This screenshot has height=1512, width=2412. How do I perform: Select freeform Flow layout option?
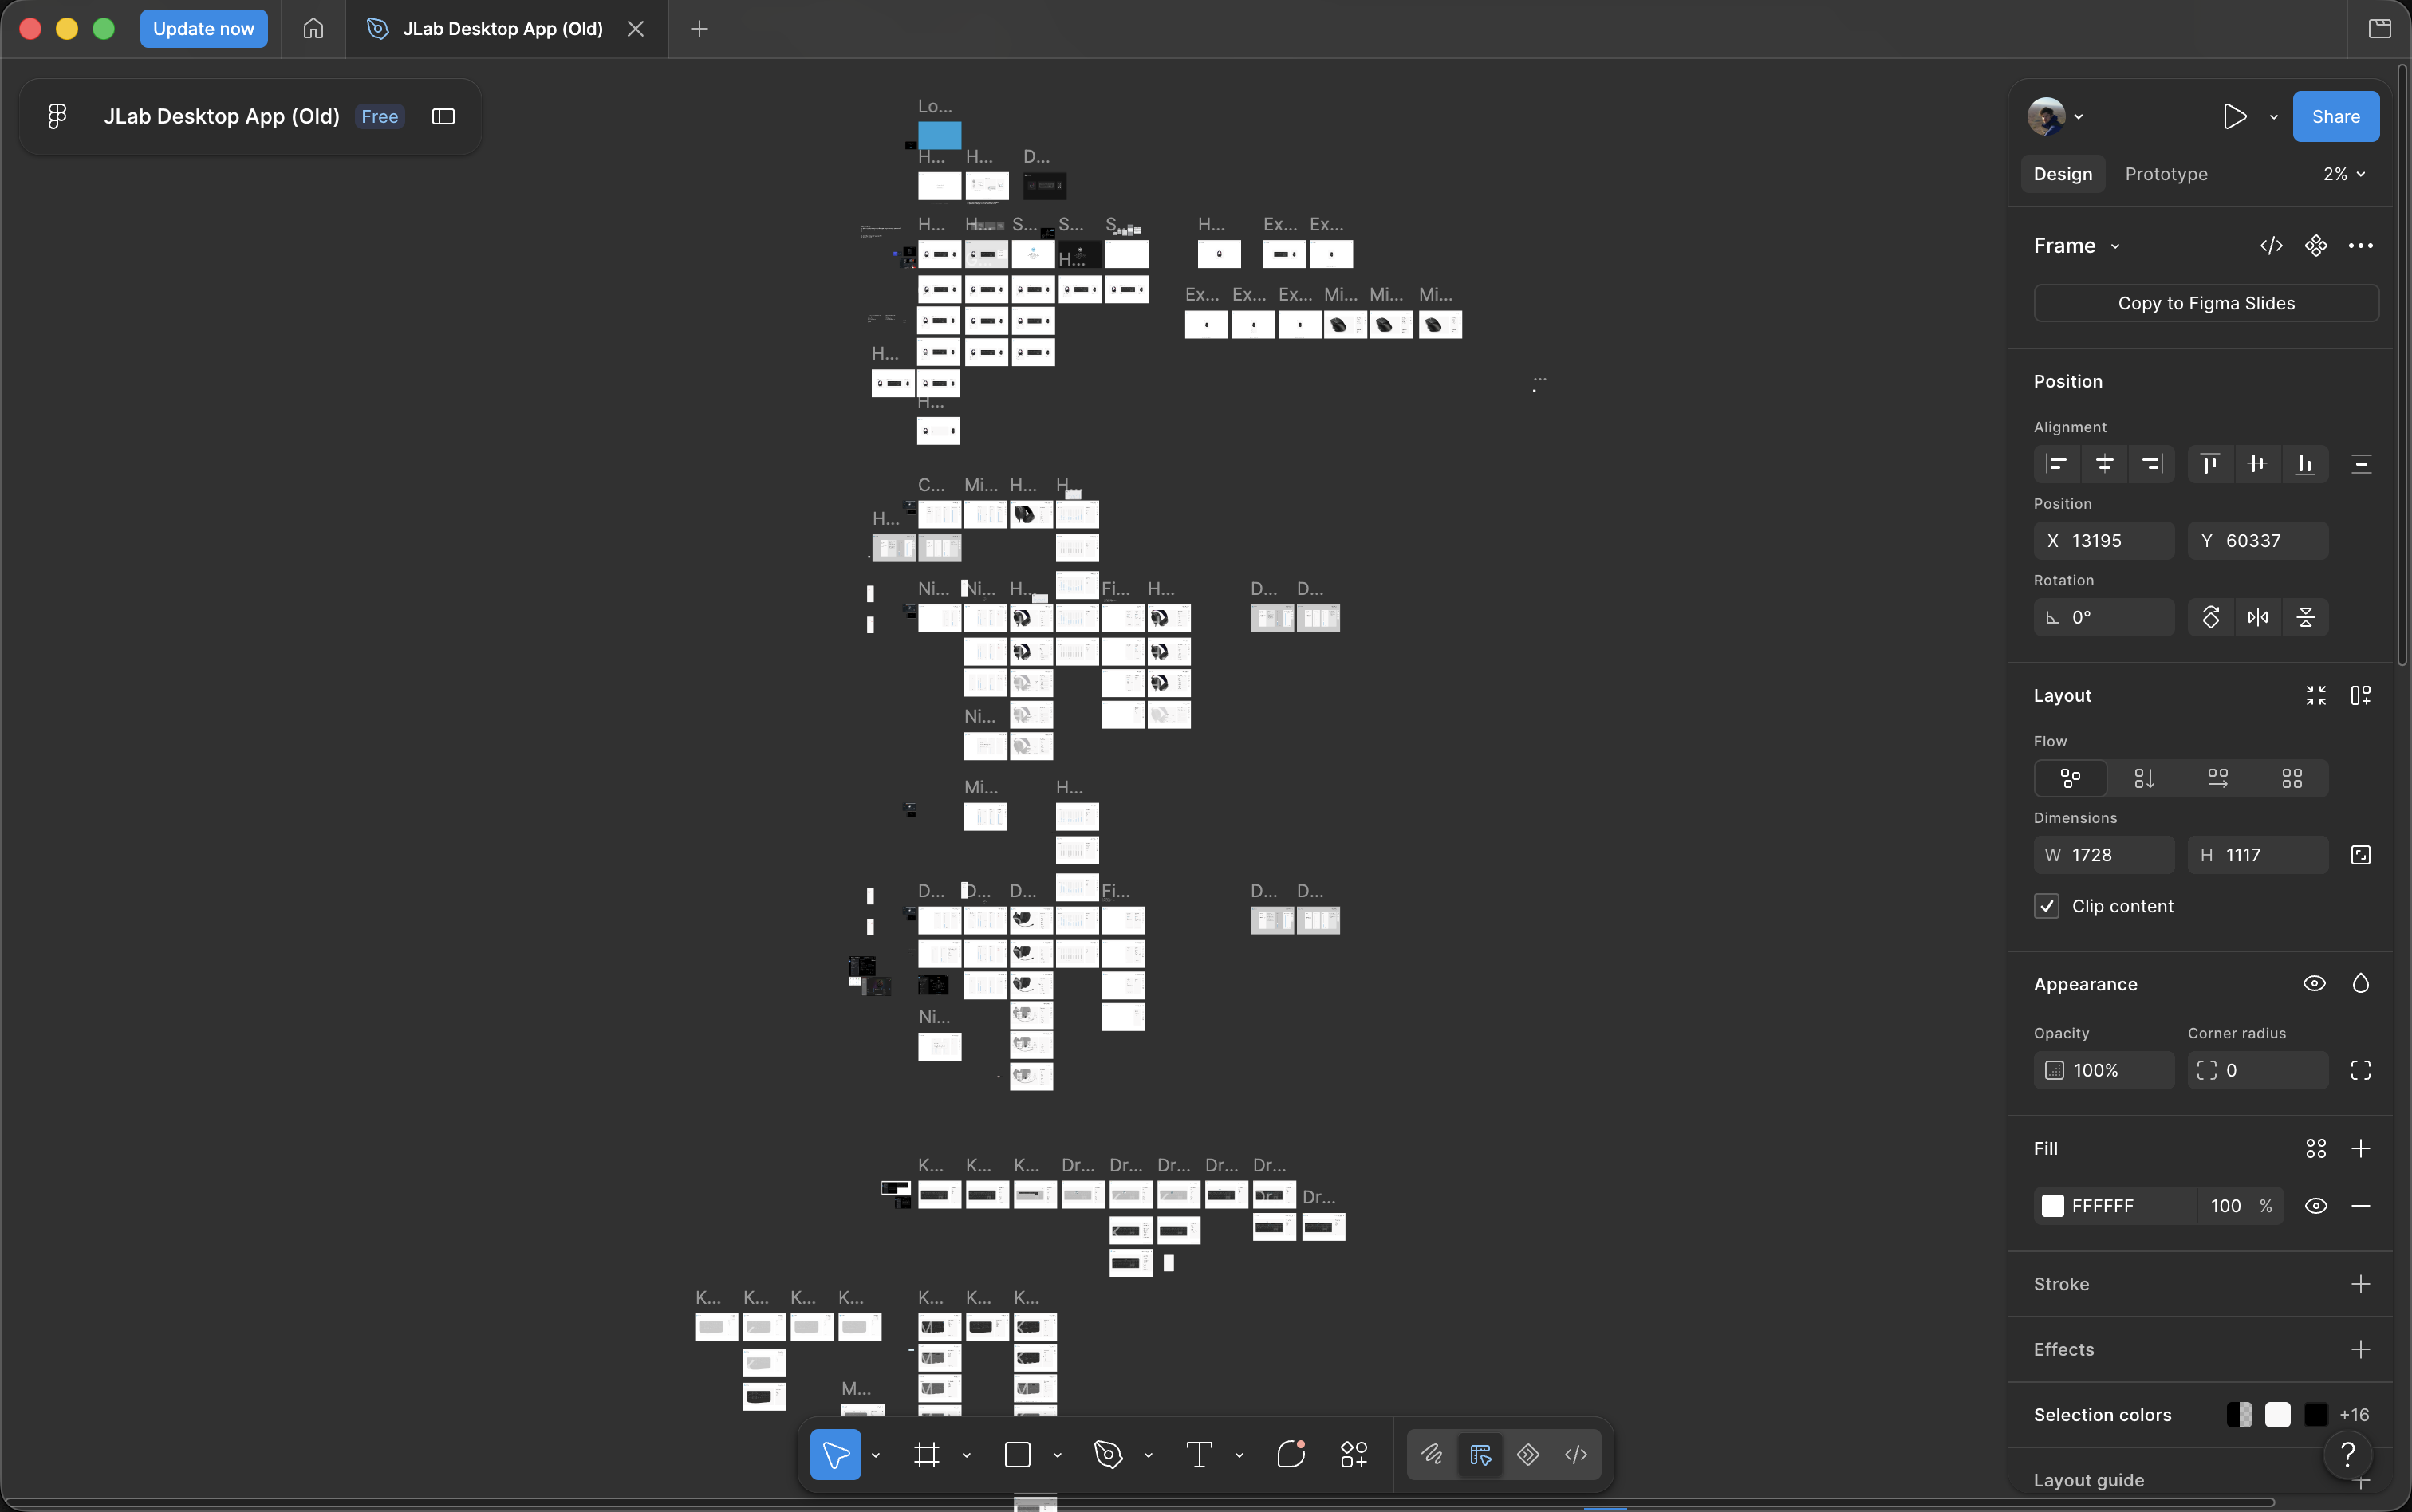(2071, 778)
